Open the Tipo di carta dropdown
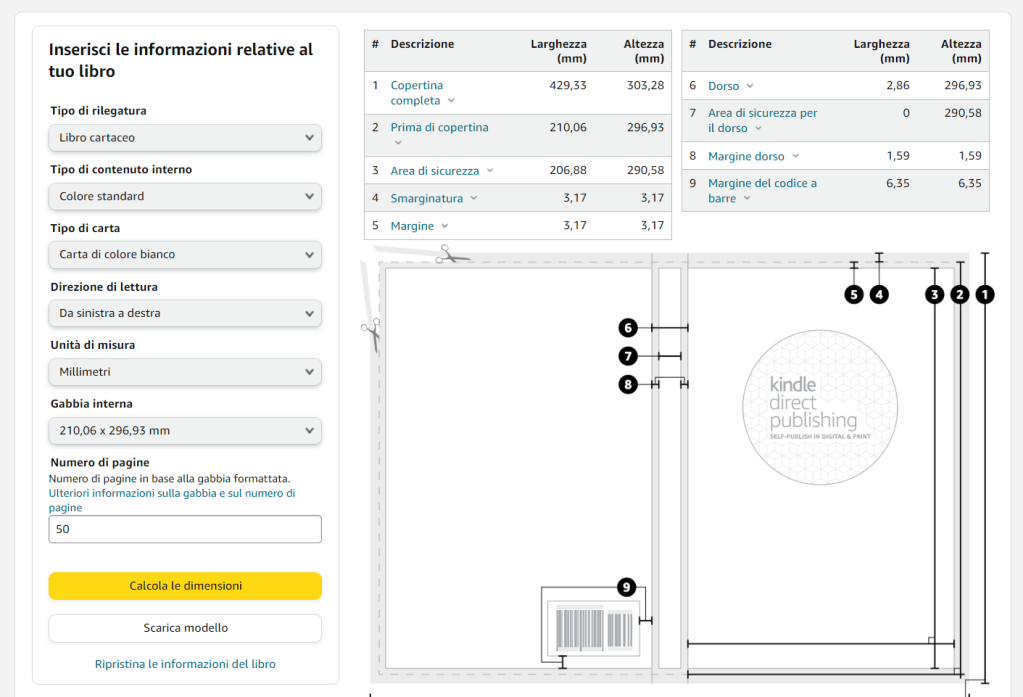The width and height of the screenshot is (1023, 697). pyautogui.click(x=185, y=255)
